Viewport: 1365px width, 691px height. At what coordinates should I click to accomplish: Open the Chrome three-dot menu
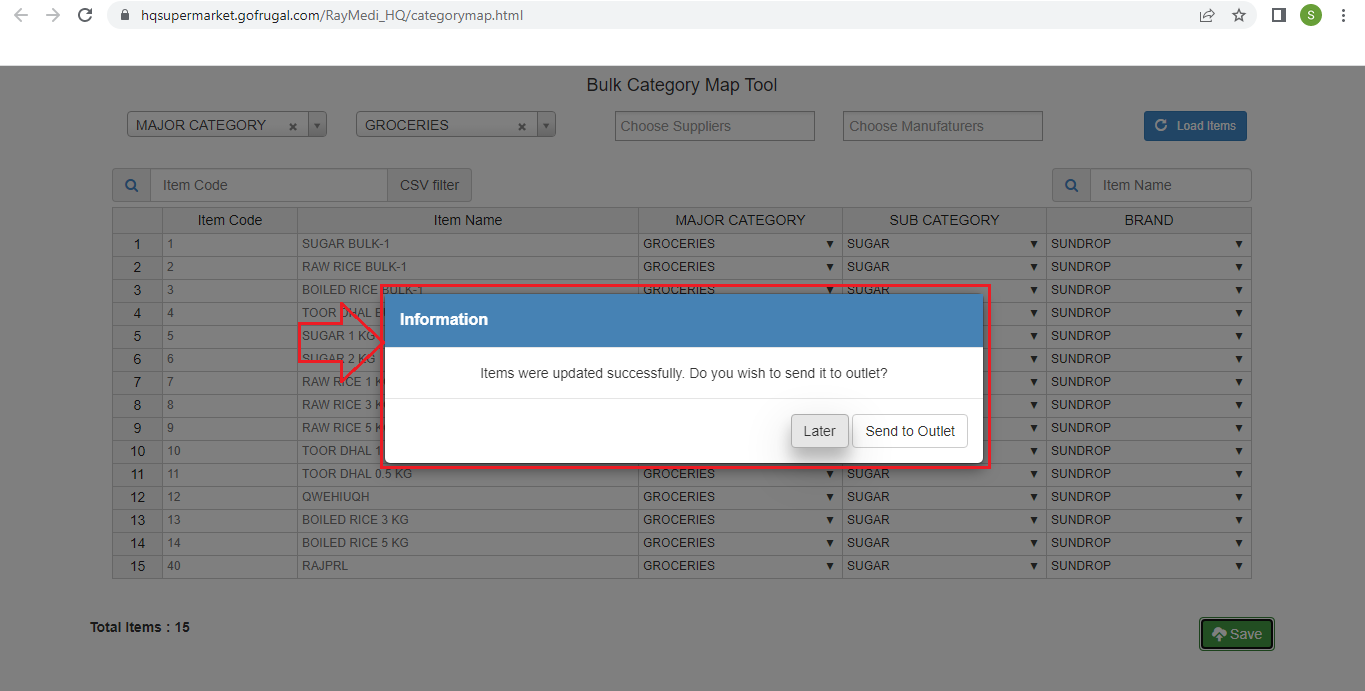[1343, 15]
